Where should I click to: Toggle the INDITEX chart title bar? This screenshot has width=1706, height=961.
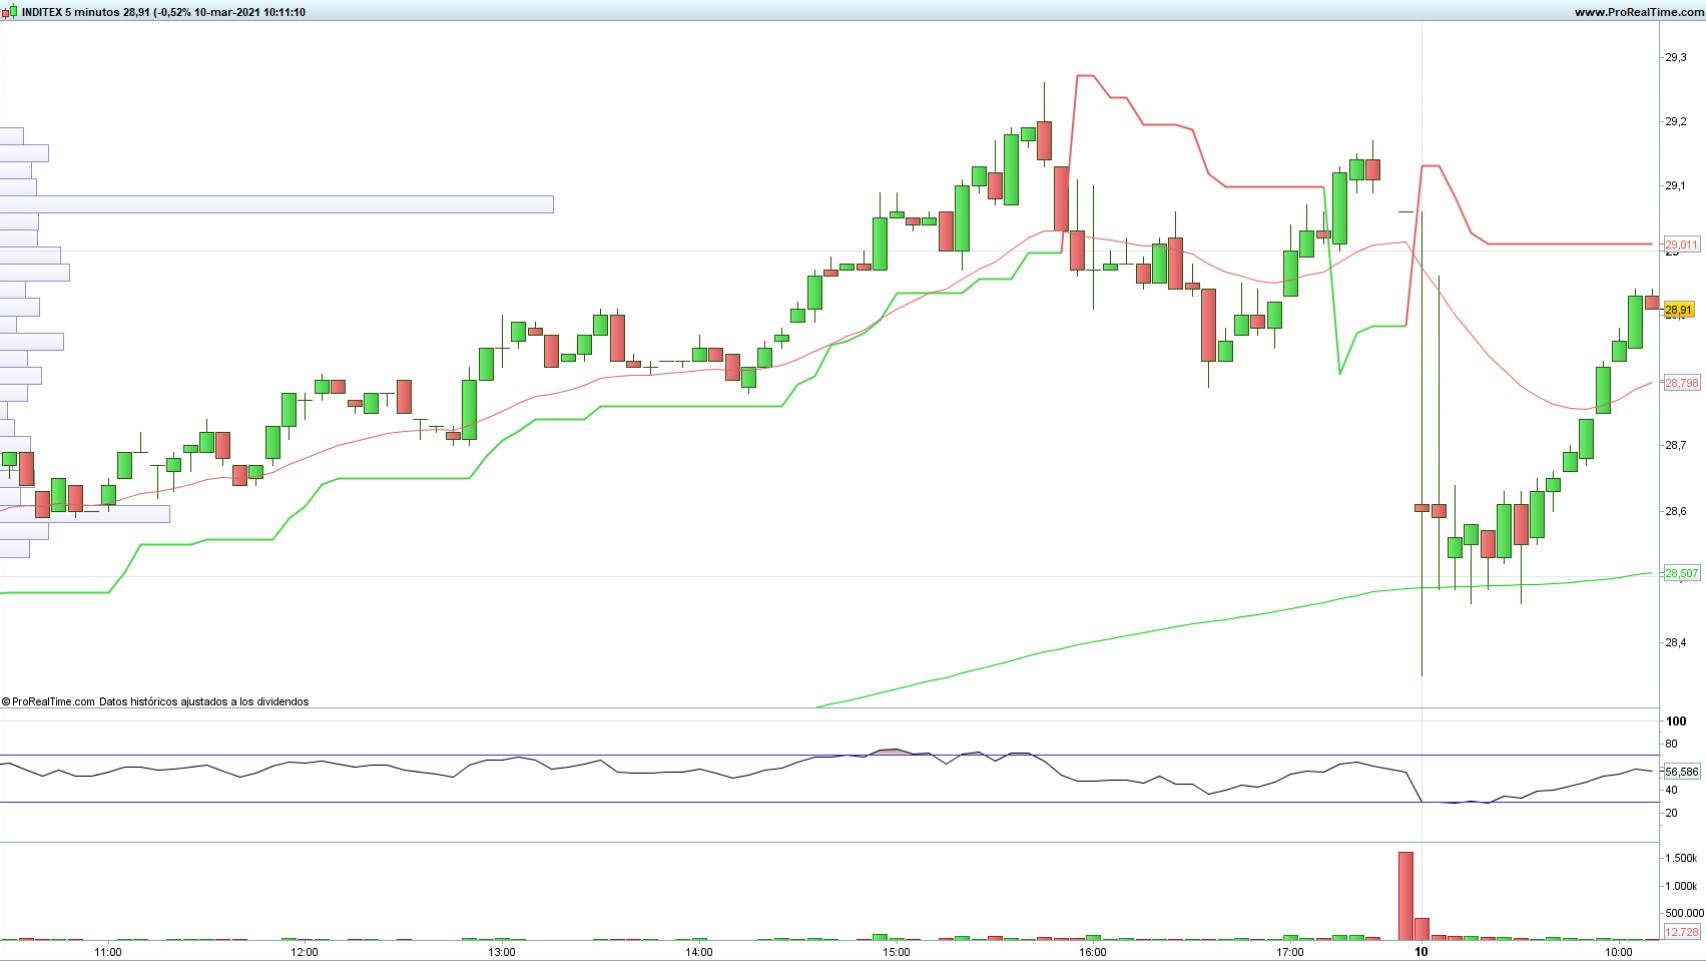point(160,10)
